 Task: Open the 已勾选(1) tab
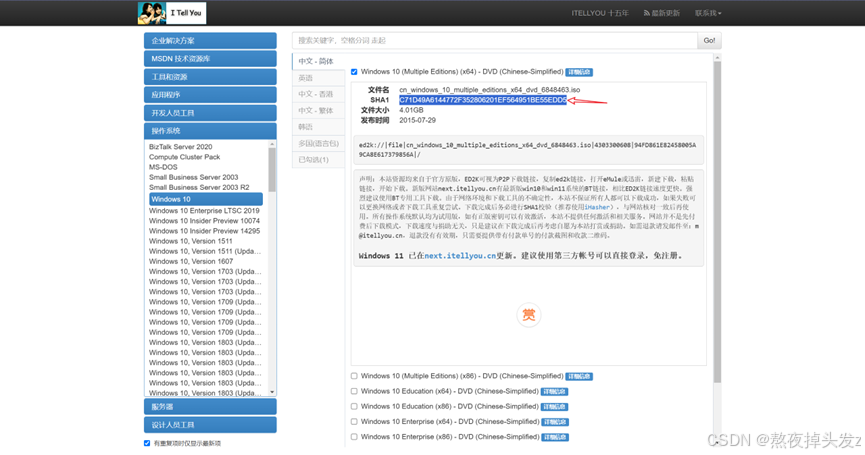pos(318,159)
